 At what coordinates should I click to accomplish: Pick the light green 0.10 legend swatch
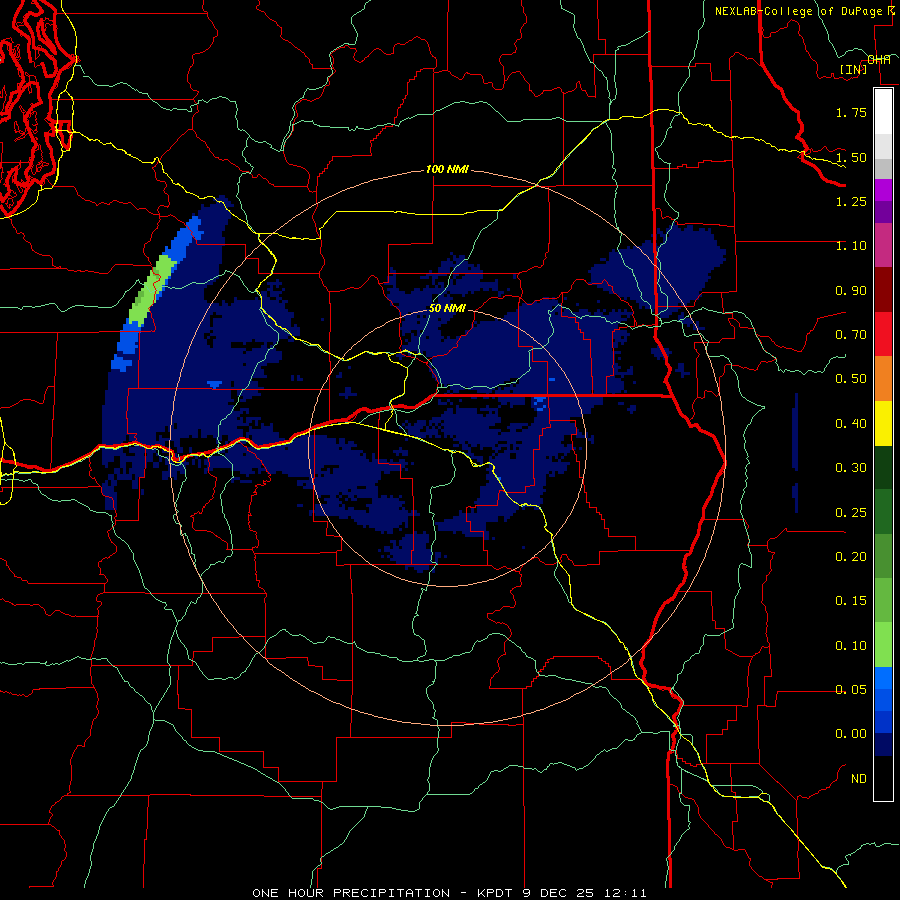tap(883, 645)
